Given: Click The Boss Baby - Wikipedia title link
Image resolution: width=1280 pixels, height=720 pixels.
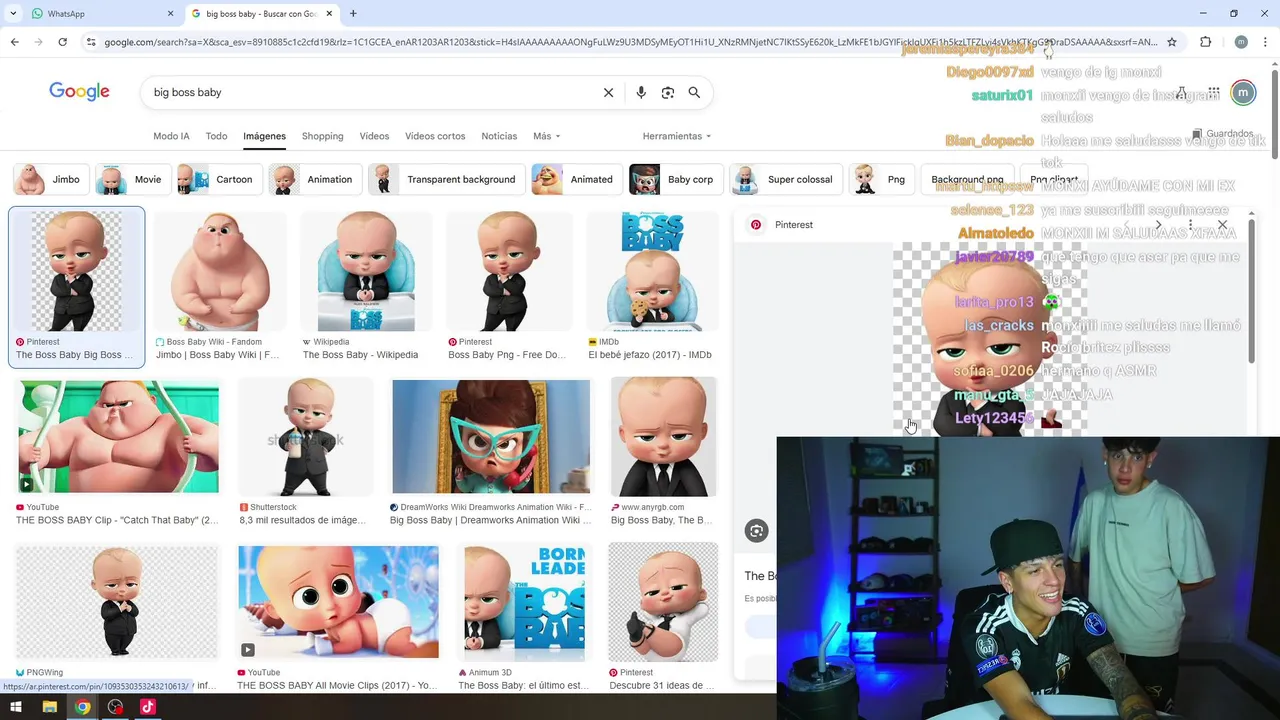Looking at the screenshot, I should pyautogui.click(x=360, y=355).
